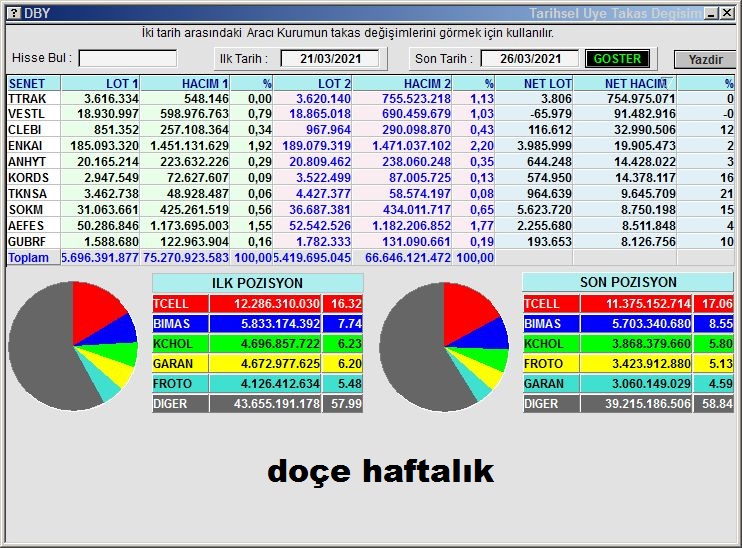
Task: Click the help question mark icon in title bar
Action: click(x=14, y=13)
